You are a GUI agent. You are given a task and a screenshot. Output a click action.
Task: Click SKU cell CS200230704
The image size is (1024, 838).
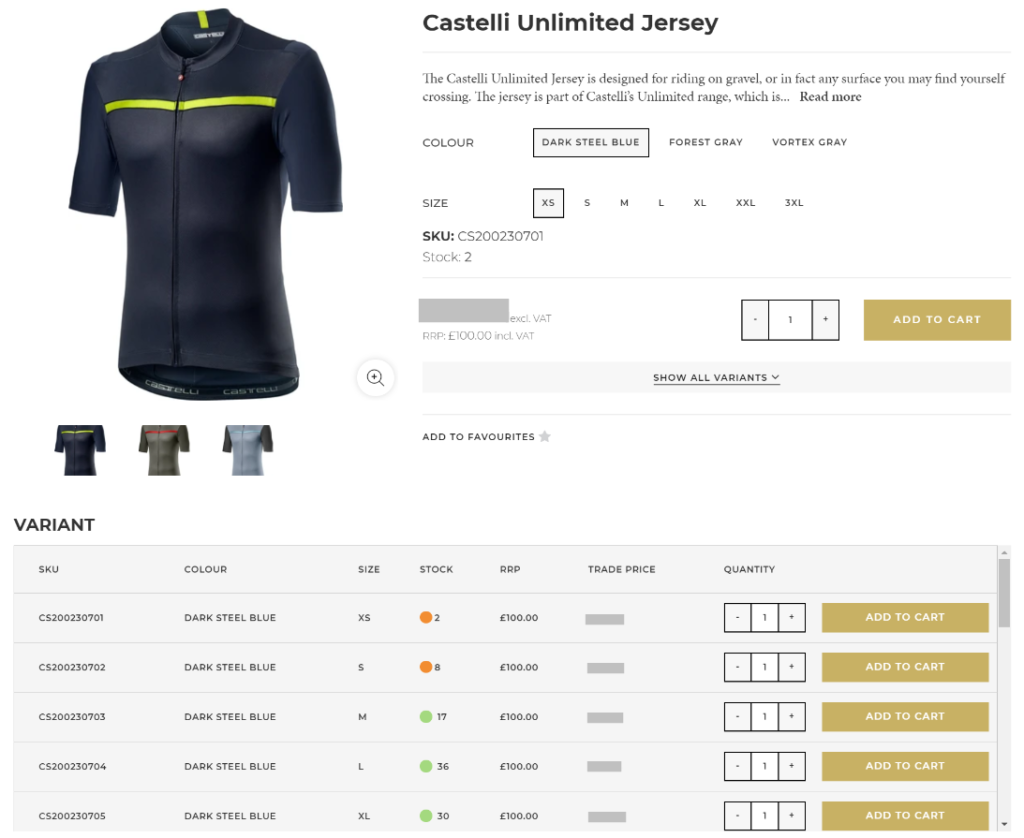point(72,766)
